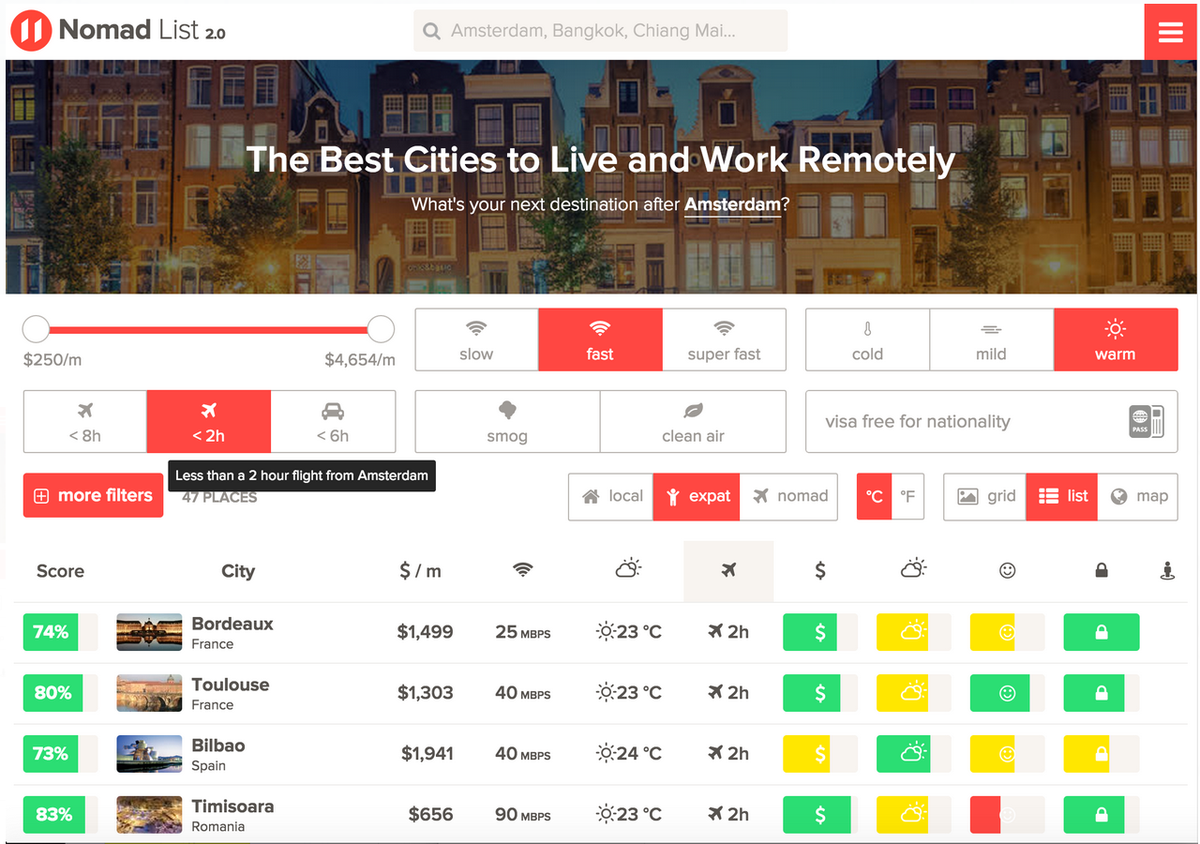Click the red budget range track

pos(208,329)
